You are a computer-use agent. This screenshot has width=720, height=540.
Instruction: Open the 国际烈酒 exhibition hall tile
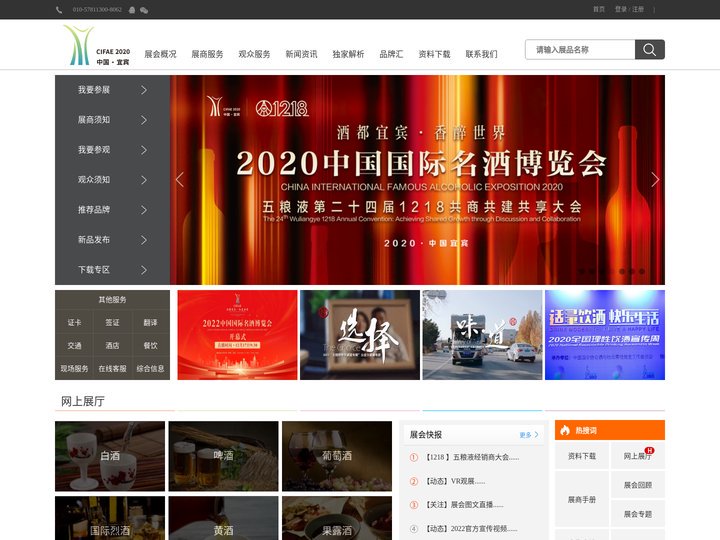110,518
